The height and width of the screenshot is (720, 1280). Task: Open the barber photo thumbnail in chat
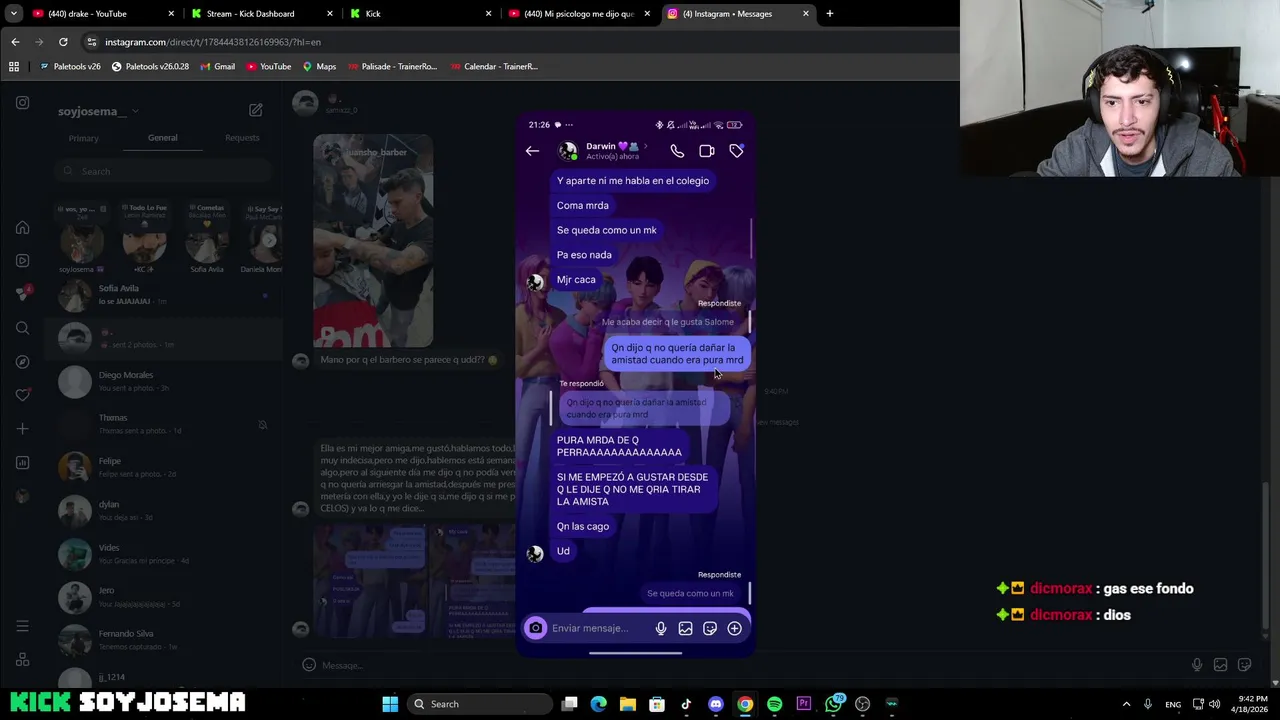coord(373,241)
